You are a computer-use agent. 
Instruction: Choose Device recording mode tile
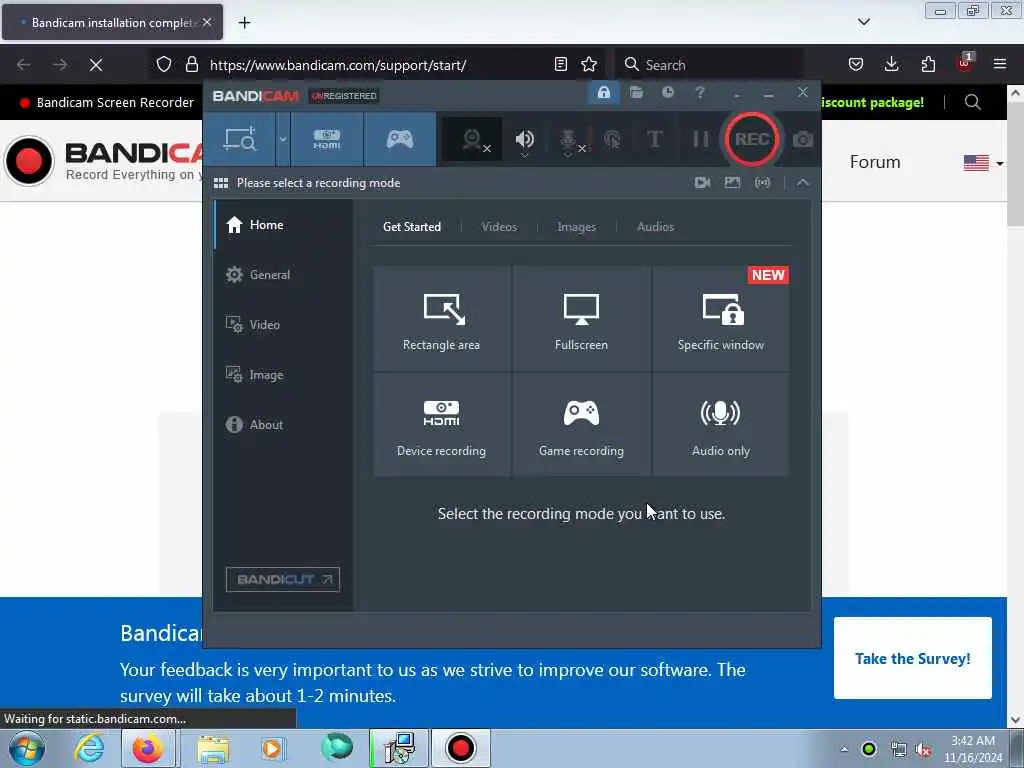[441, 424]
